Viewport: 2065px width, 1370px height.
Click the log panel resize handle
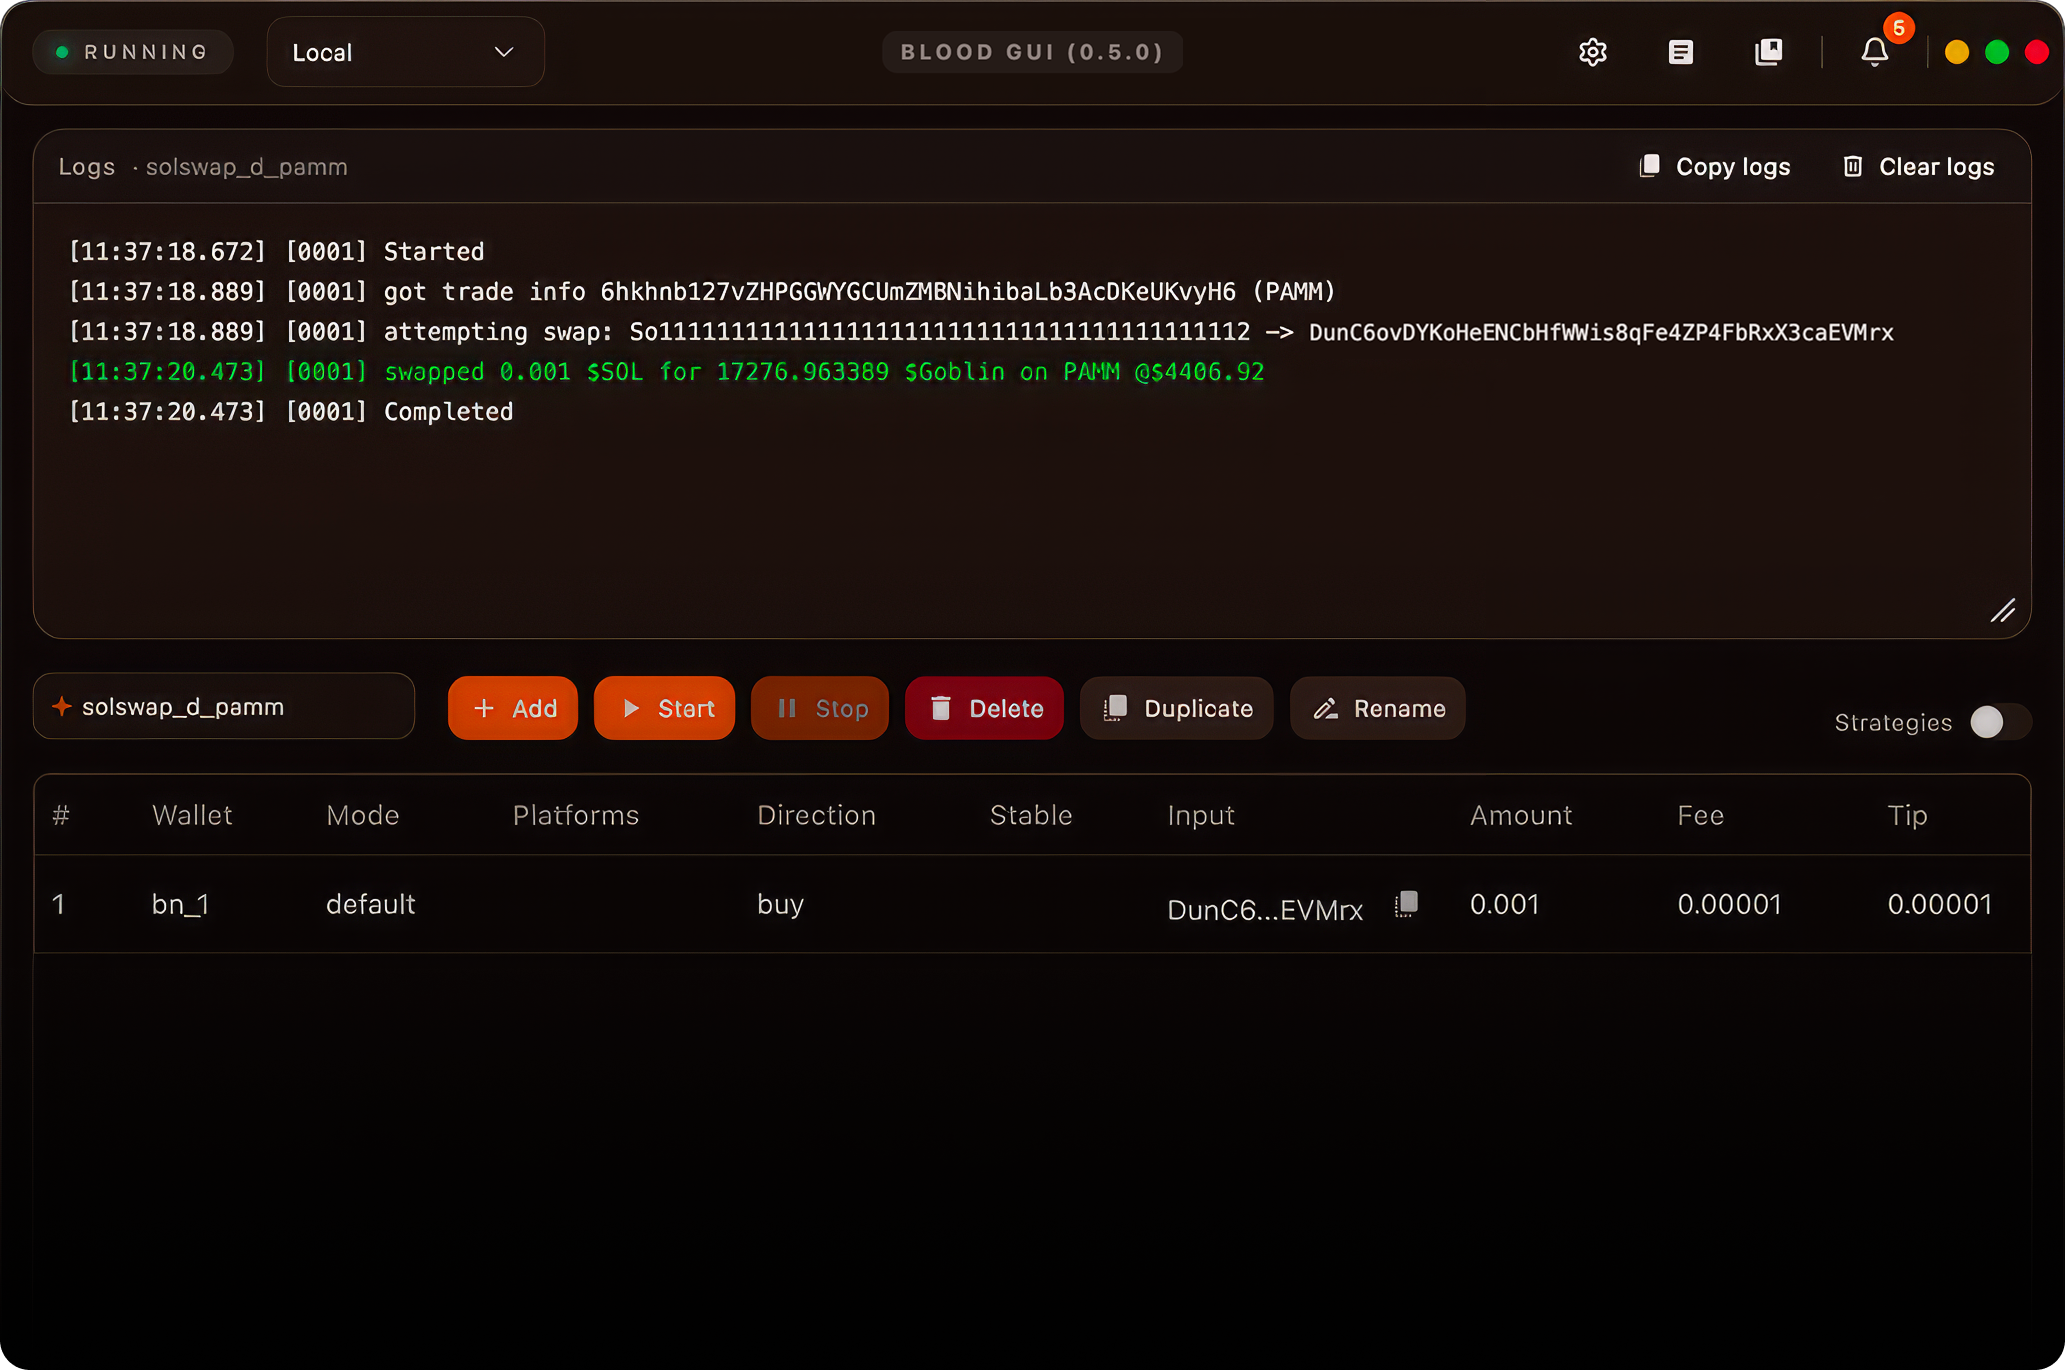2003,610
